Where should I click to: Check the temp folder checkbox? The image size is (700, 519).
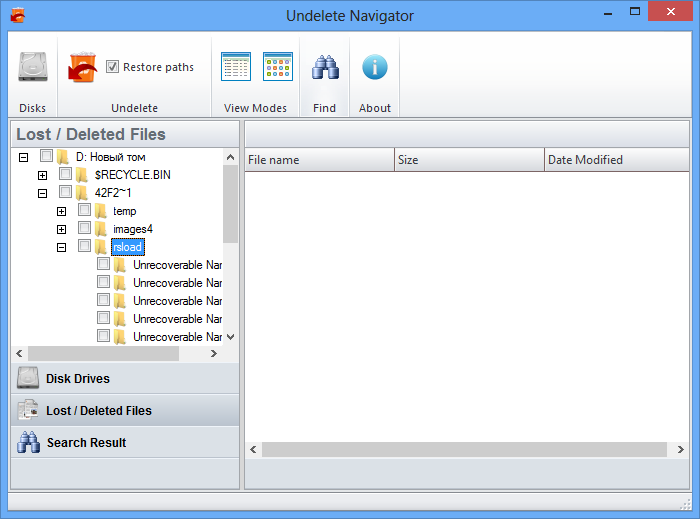pyautogui.click(x=84, y=210)
